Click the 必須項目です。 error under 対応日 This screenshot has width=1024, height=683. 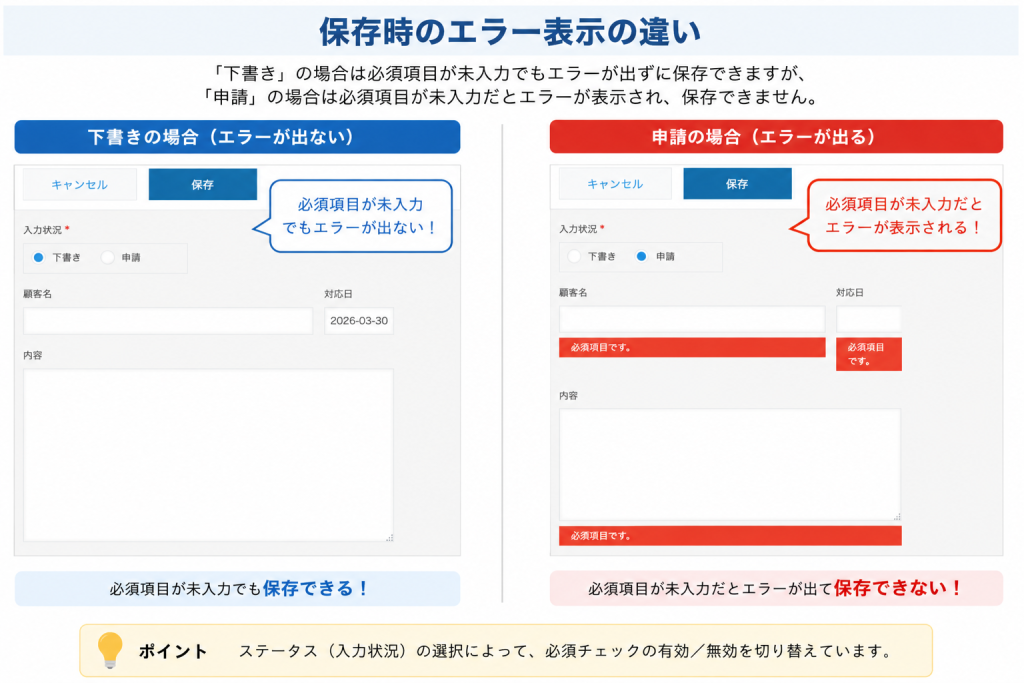tap(869, 354)
